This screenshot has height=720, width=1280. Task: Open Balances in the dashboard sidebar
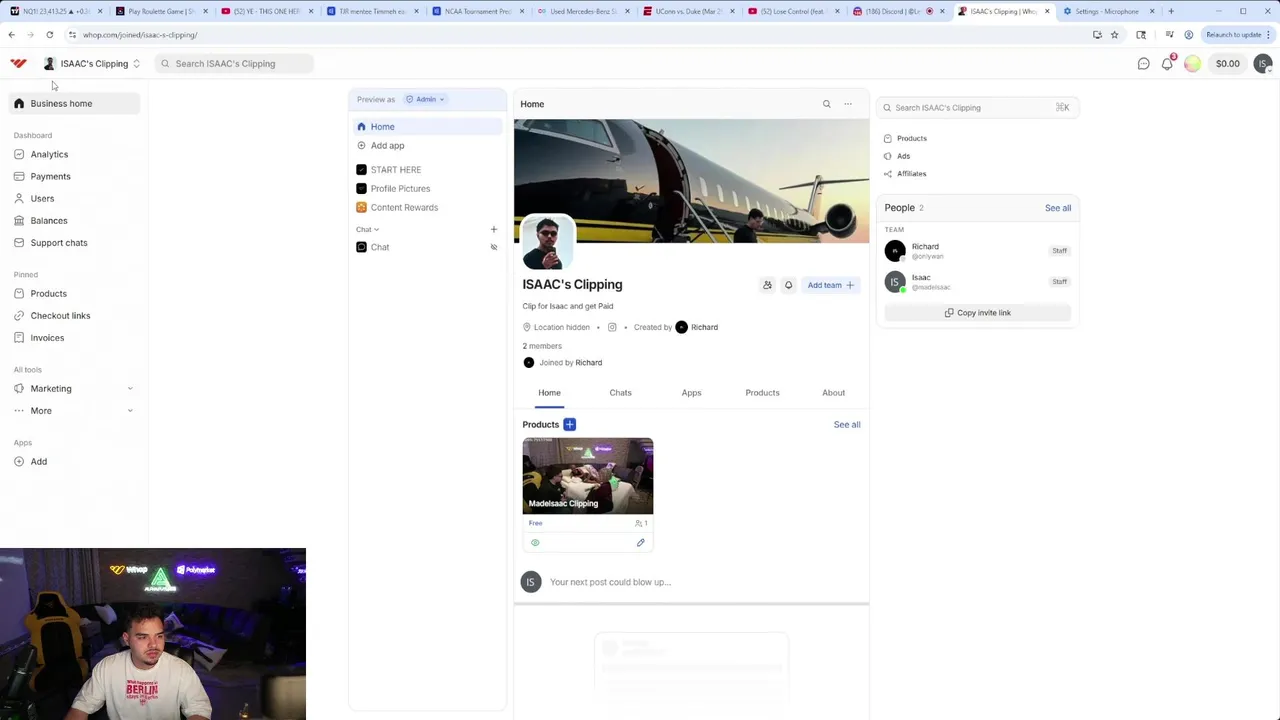(x=48, y=221)
